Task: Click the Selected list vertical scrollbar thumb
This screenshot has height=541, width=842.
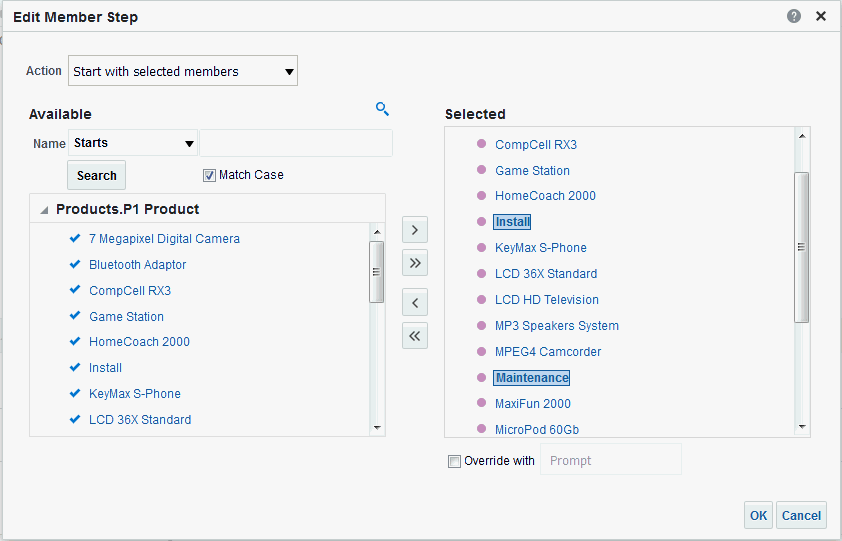Action: pos(801,247)
